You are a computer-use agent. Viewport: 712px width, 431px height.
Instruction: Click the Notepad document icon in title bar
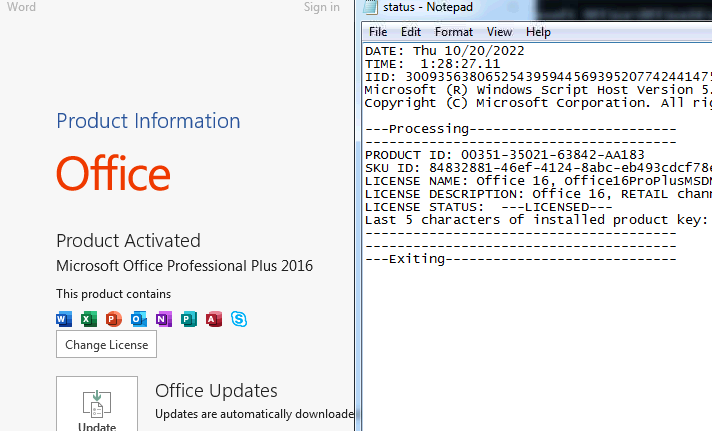coord(371,7)
